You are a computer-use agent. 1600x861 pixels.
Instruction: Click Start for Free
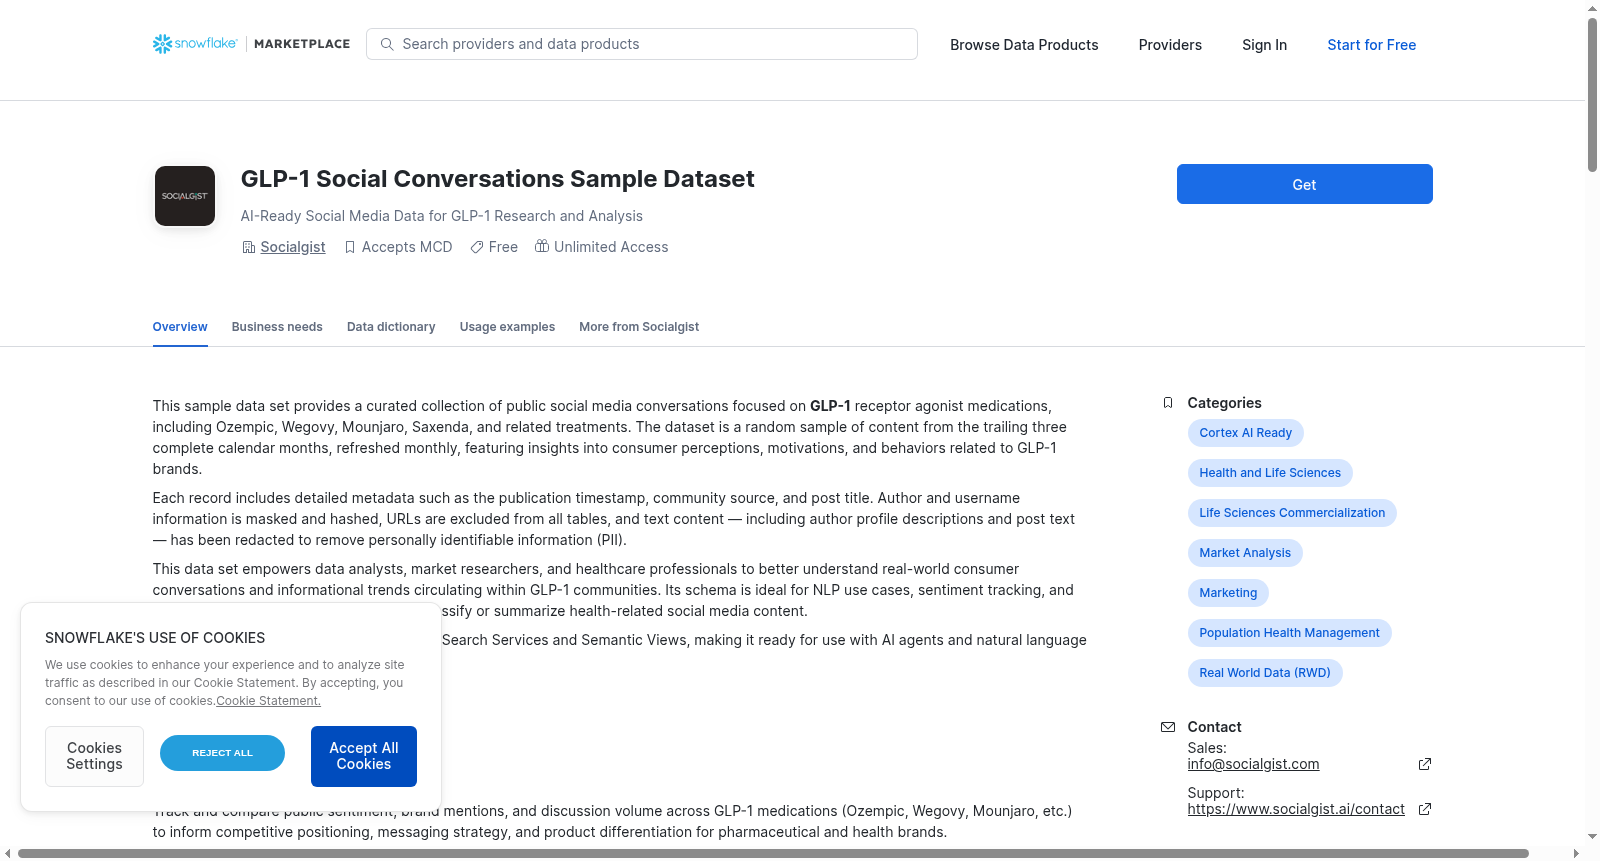coord(1371,45)
